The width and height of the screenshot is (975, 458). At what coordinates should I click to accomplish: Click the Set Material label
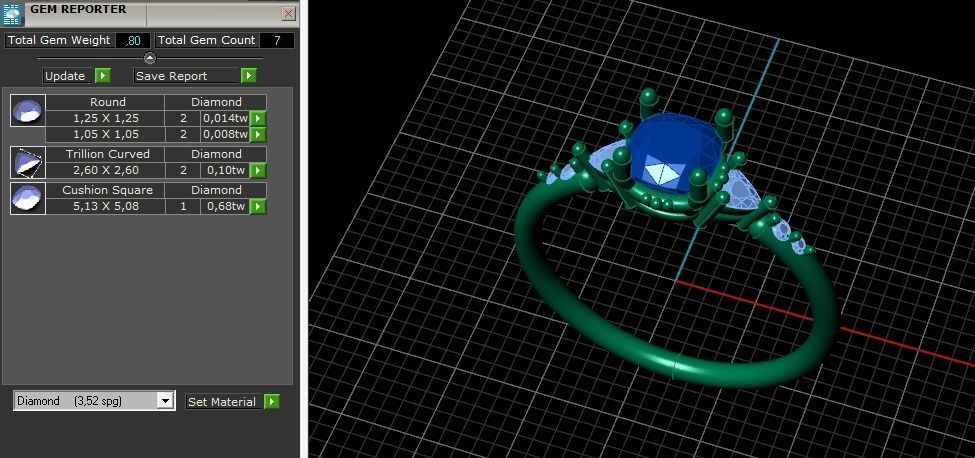click(x=222, y=402)
